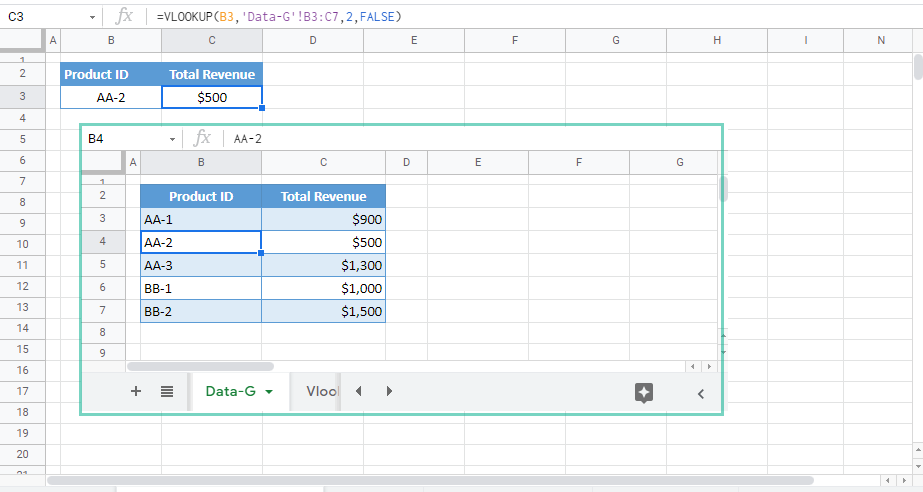Click the fx icon in outer formula bar
923x492 pixels.
(x=124, y=17)
